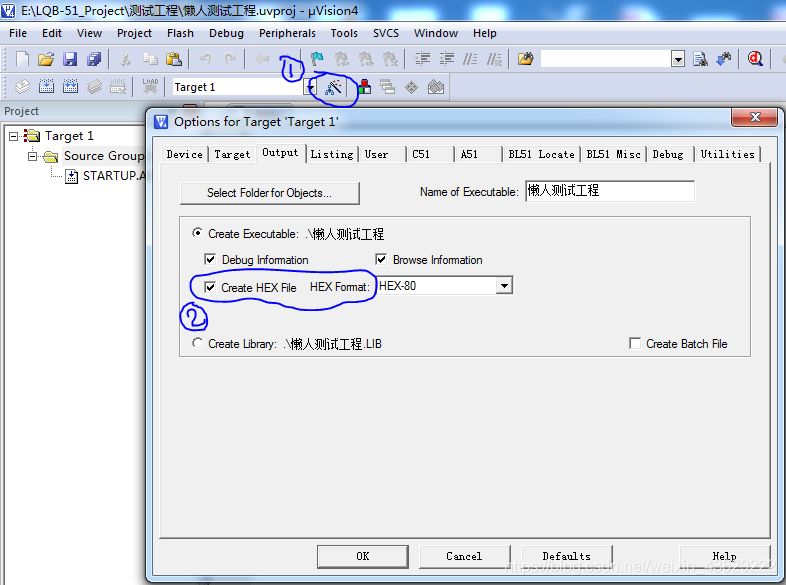Viewport: 786px width, 585px height.
Task: Switch to the Listing tab
Action: point(332,154)
